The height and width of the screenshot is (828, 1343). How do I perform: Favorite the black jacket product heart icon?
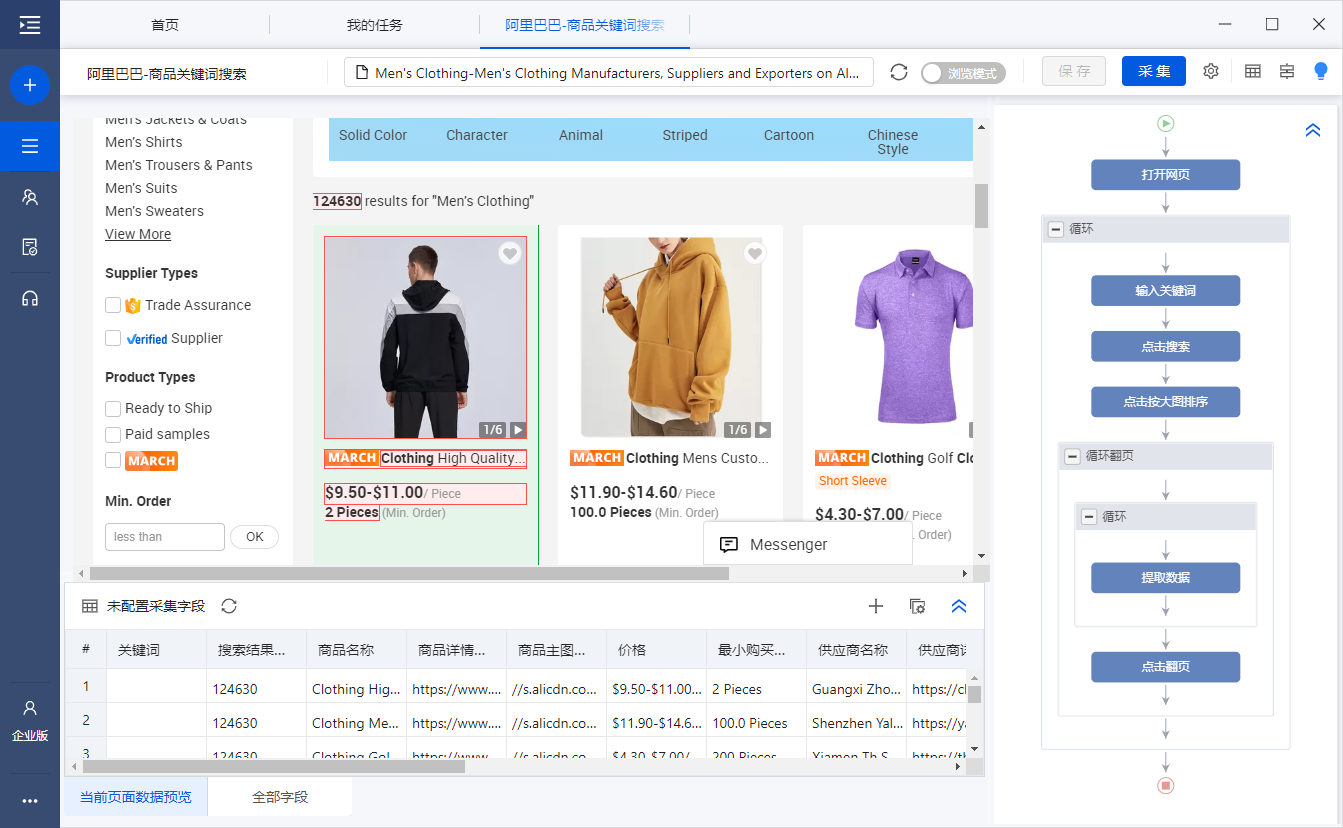point(510,254)
